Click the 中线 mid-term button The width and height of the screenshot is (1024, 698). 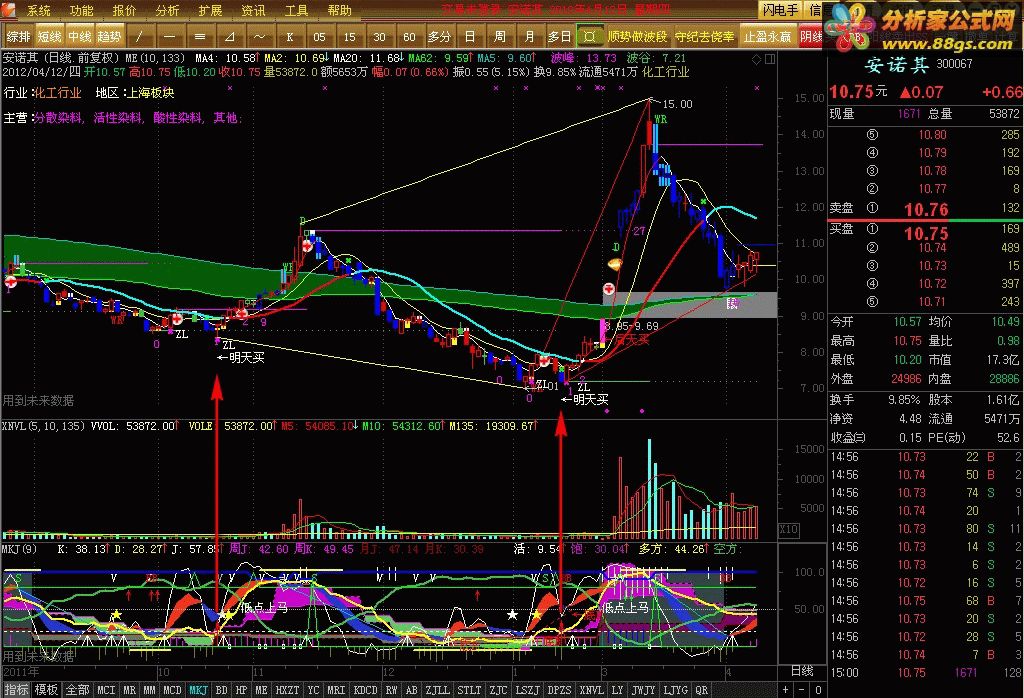80,37
